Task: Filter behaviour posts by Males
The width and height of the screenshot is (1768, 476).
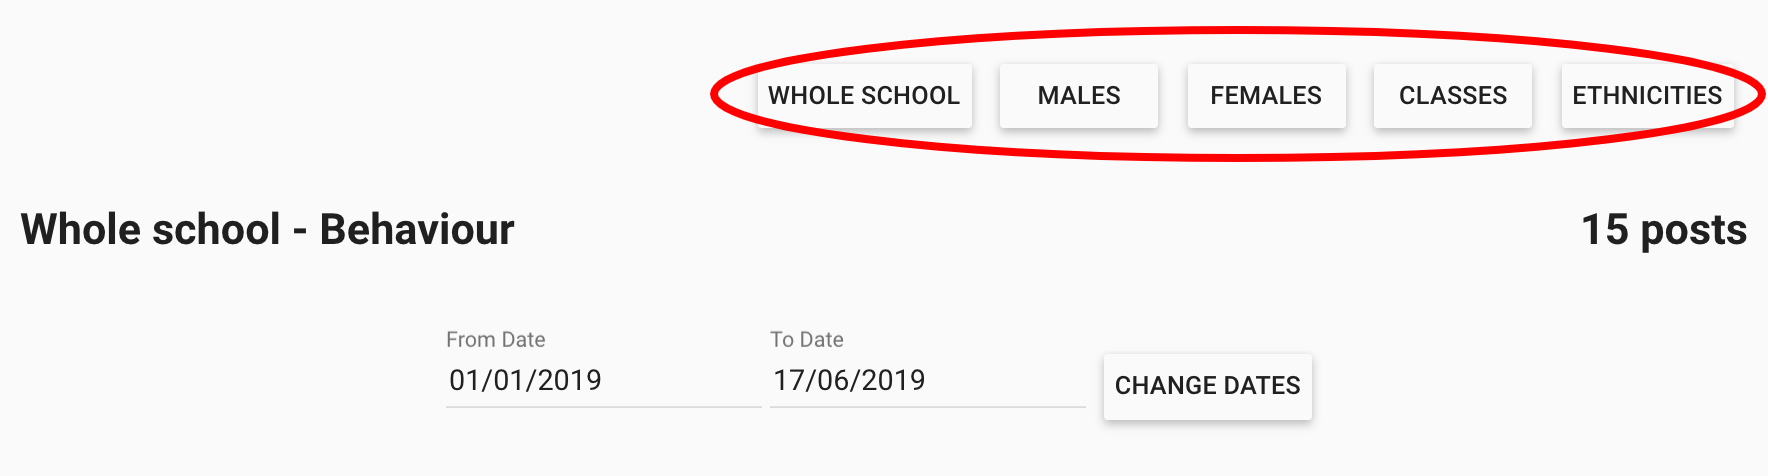Action: (x=1079, y=96)
